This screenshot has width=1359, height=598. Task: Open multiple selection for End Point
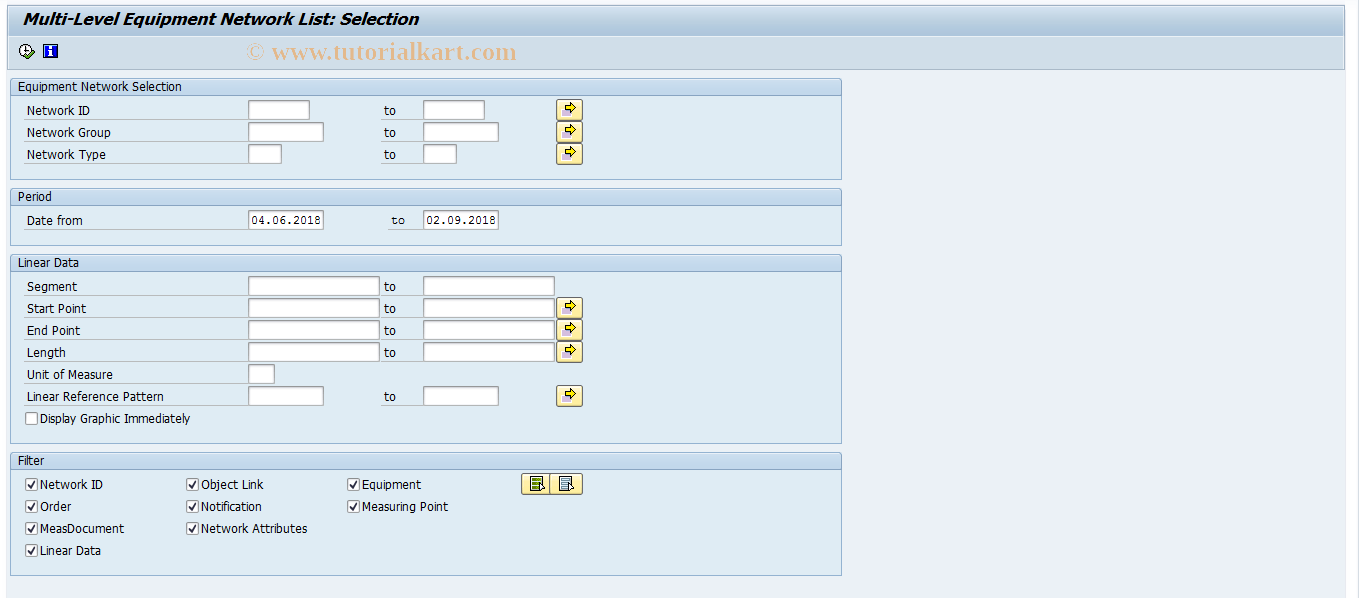pyautogui.click(x=568, y=329)
